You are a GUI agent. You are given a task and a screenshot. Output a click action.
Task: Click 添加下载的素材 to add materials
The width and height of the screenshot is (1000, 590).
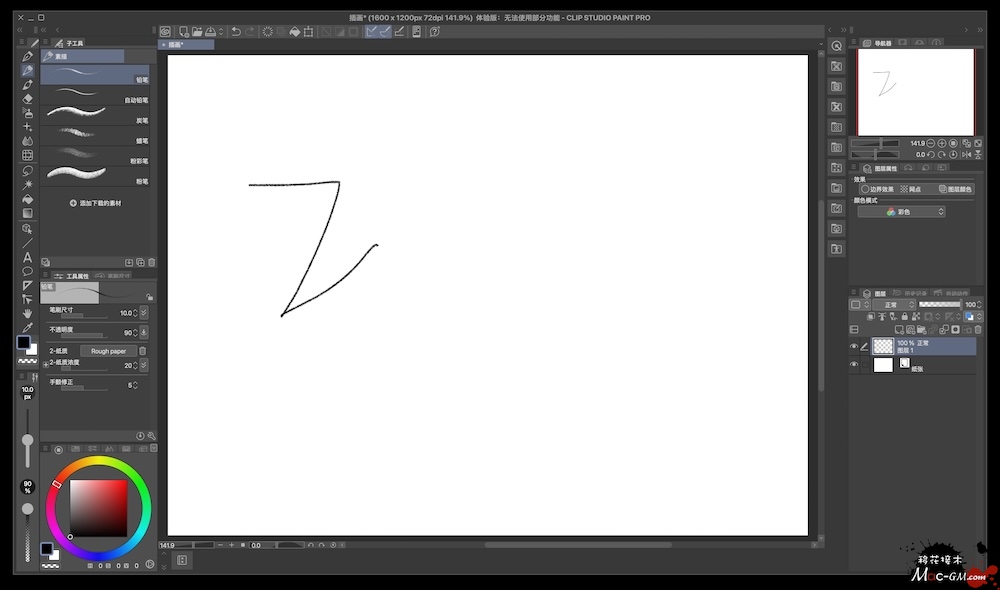pos(96,203)
